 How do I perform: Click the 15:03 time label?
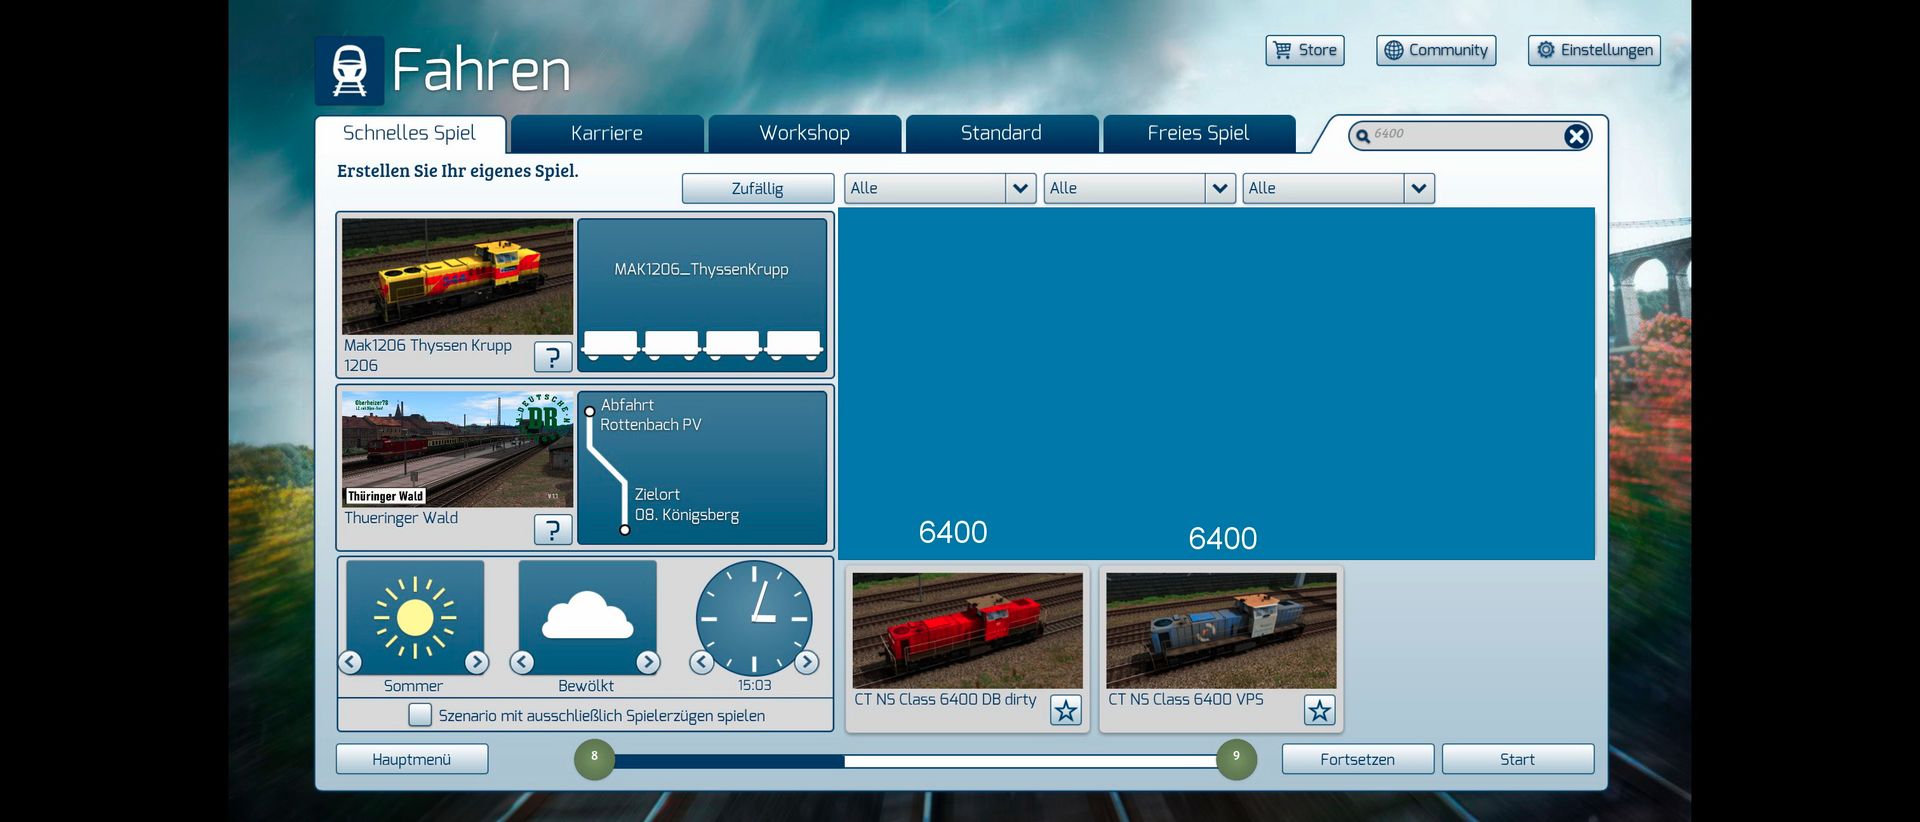755,685
